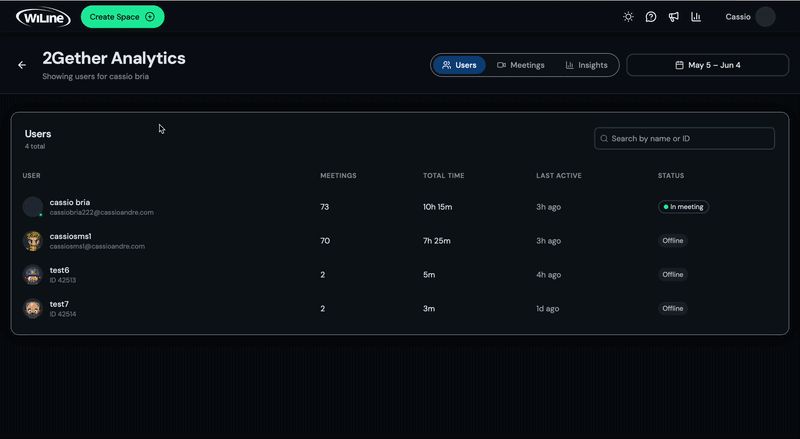
Task: Select cassiosms1 avatar image
Action: [33, 240]
